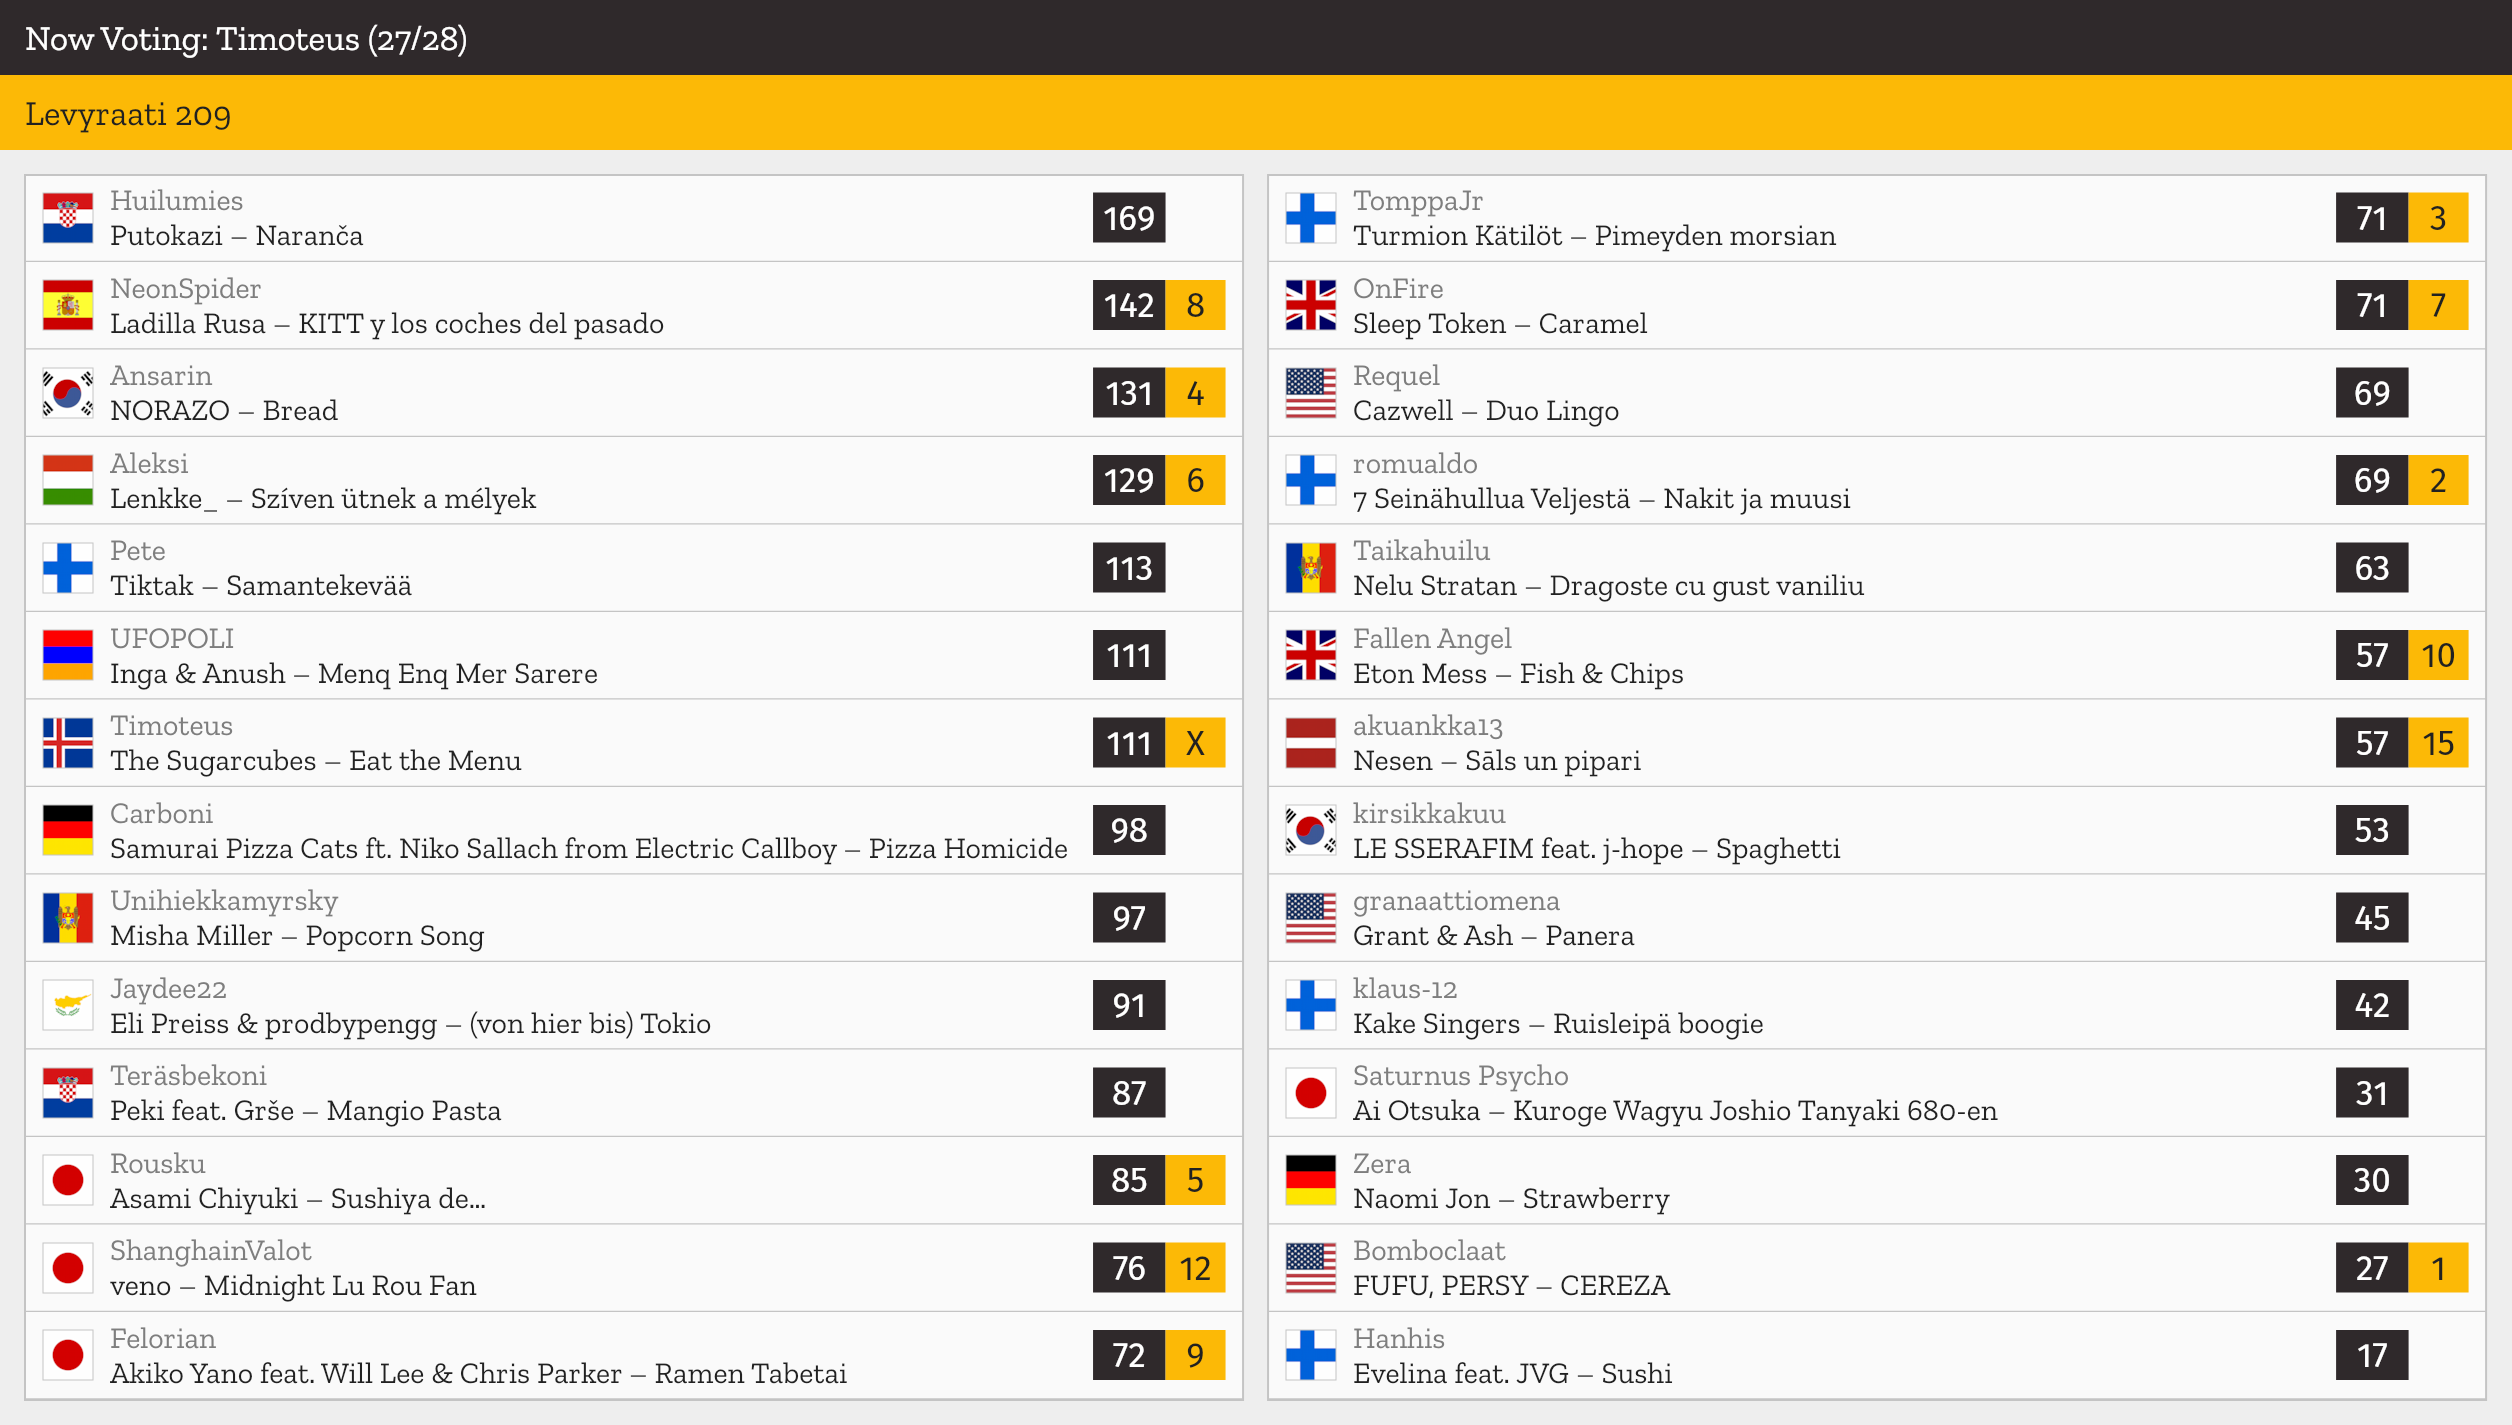This screenshot has width=2512, height=1425.
Task: Click the Croatian flag next to Huilumies
Action: point(68,218)
